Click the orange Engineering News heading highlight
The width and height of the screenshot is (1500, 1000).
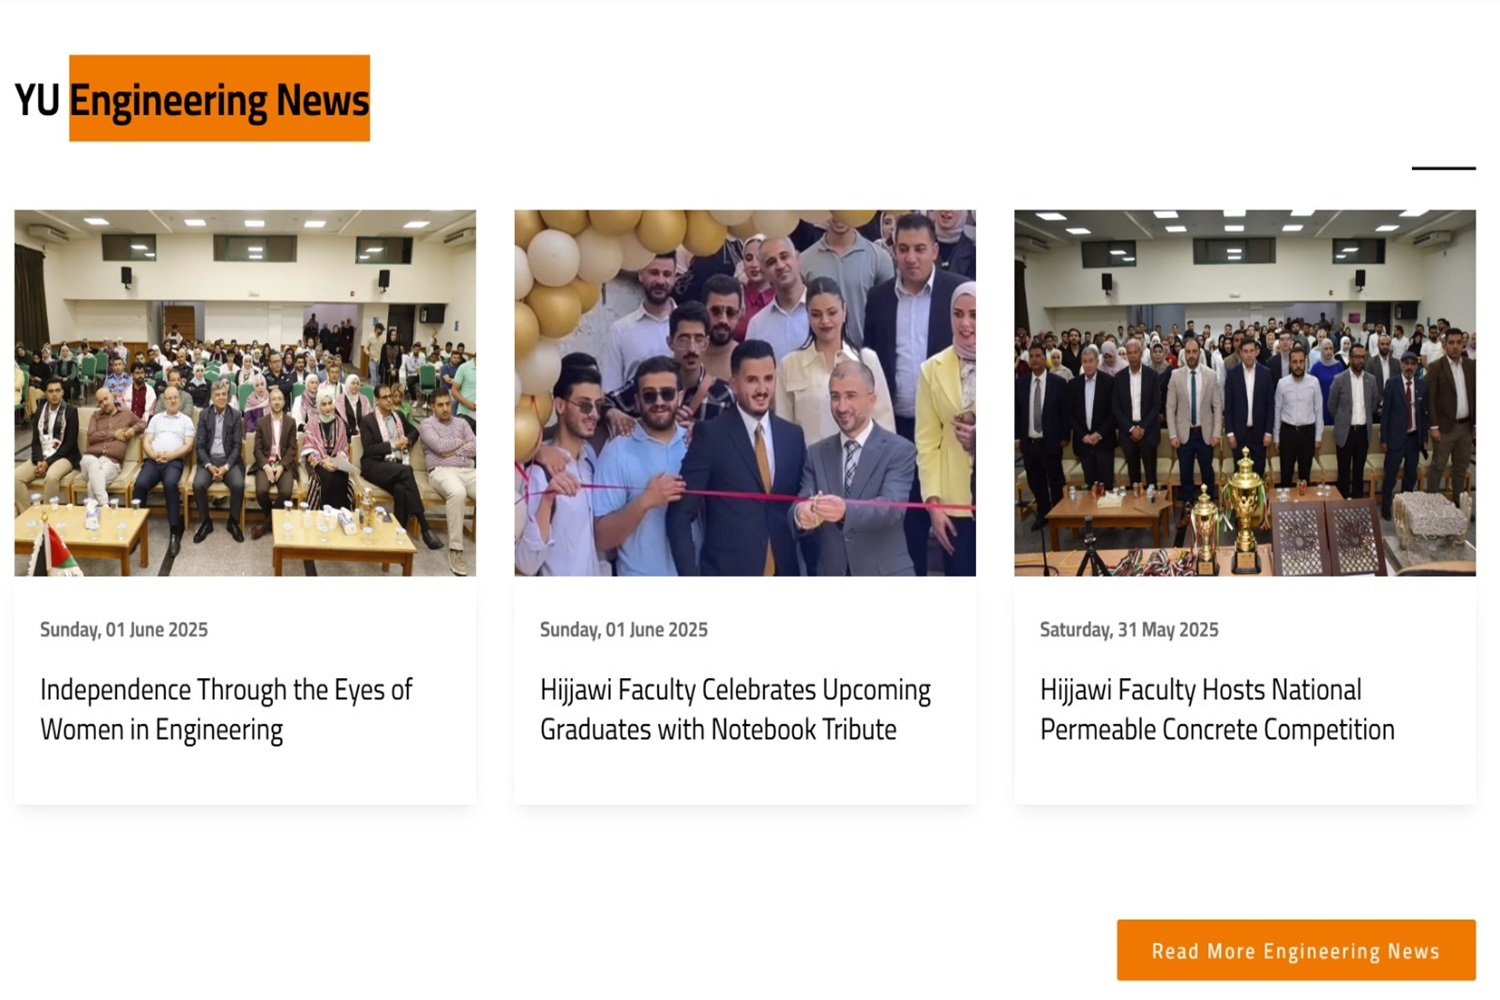coord(219,98)
